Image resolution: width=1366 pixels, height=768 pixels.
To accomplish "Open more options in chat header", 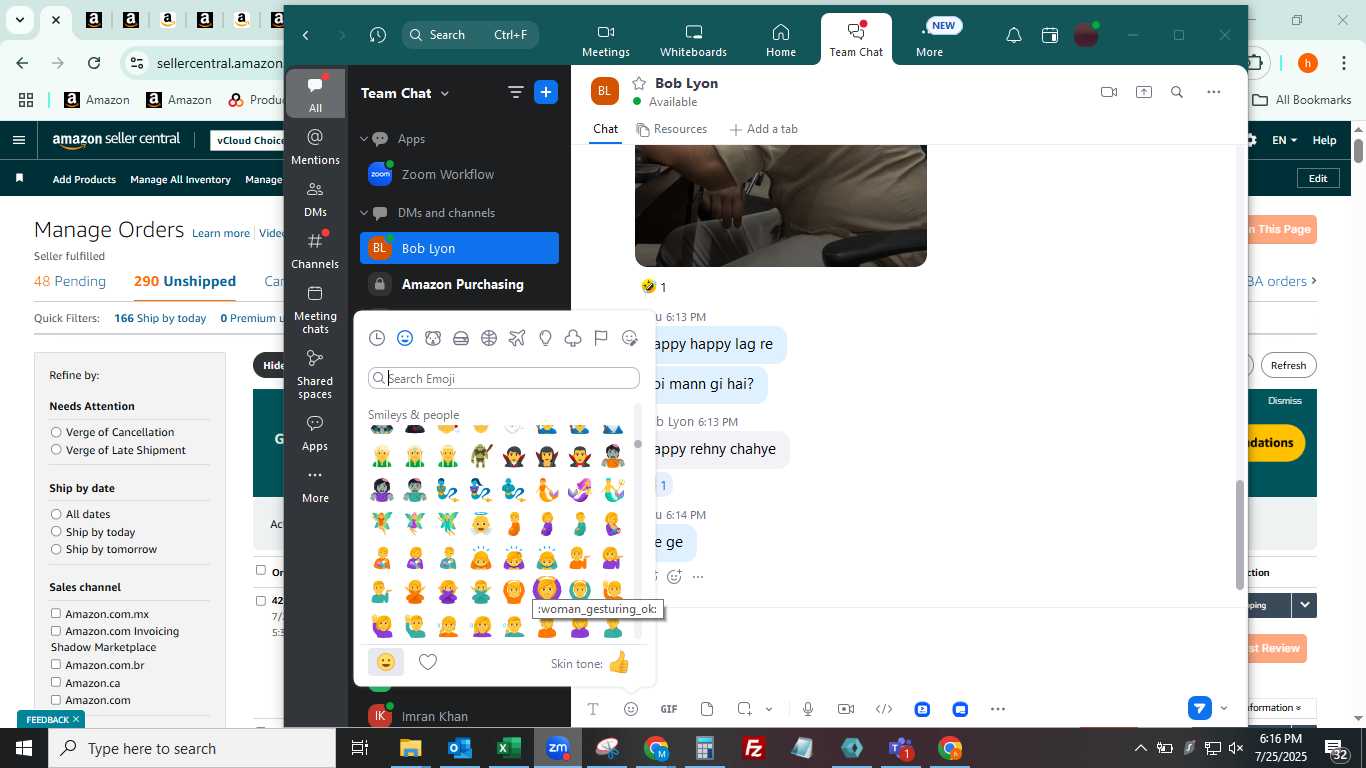I will tap(1214, 92).
